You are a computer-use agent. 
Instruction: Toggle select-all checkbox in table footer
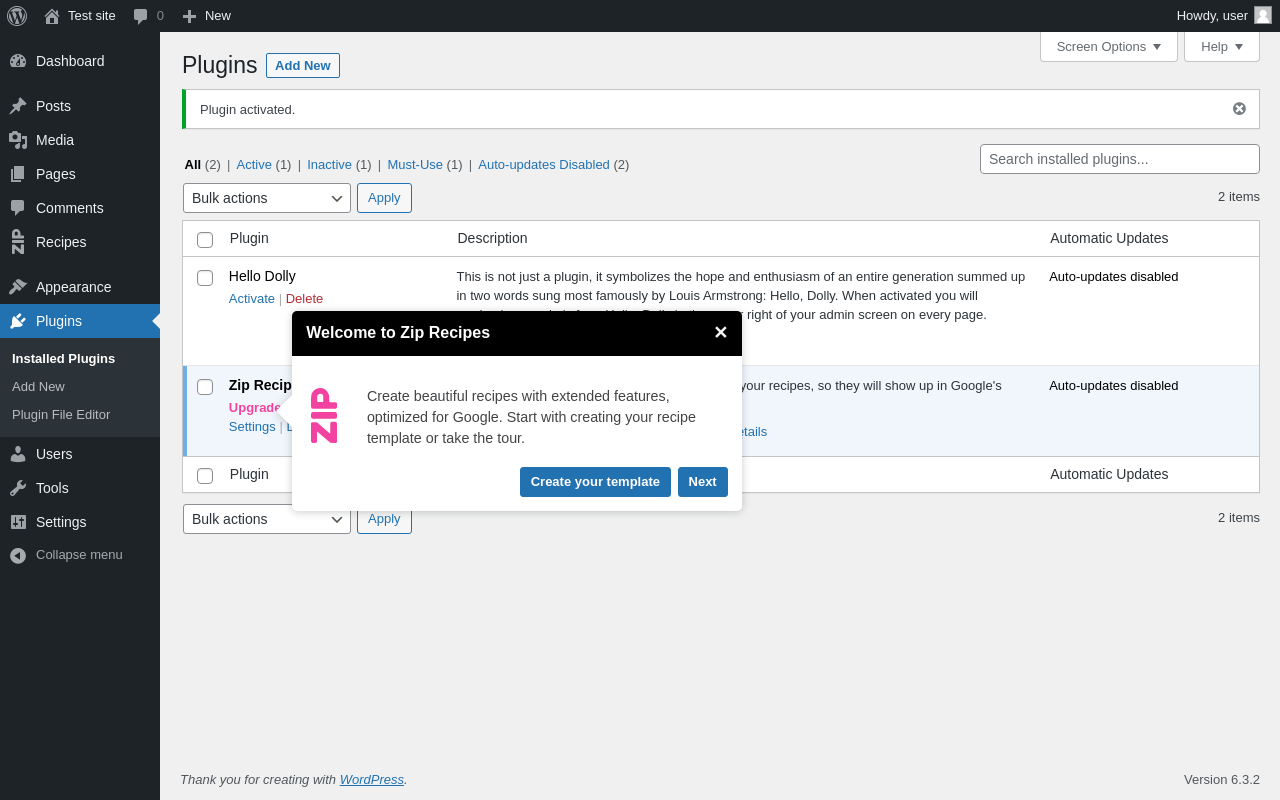coord(205,476)
